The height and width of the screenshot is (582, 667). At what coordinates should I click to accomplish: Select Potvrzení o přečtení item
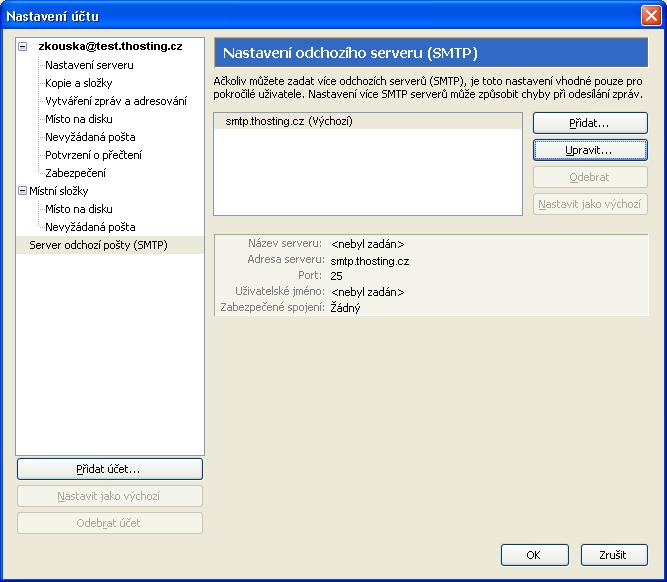tap(93, 155)
